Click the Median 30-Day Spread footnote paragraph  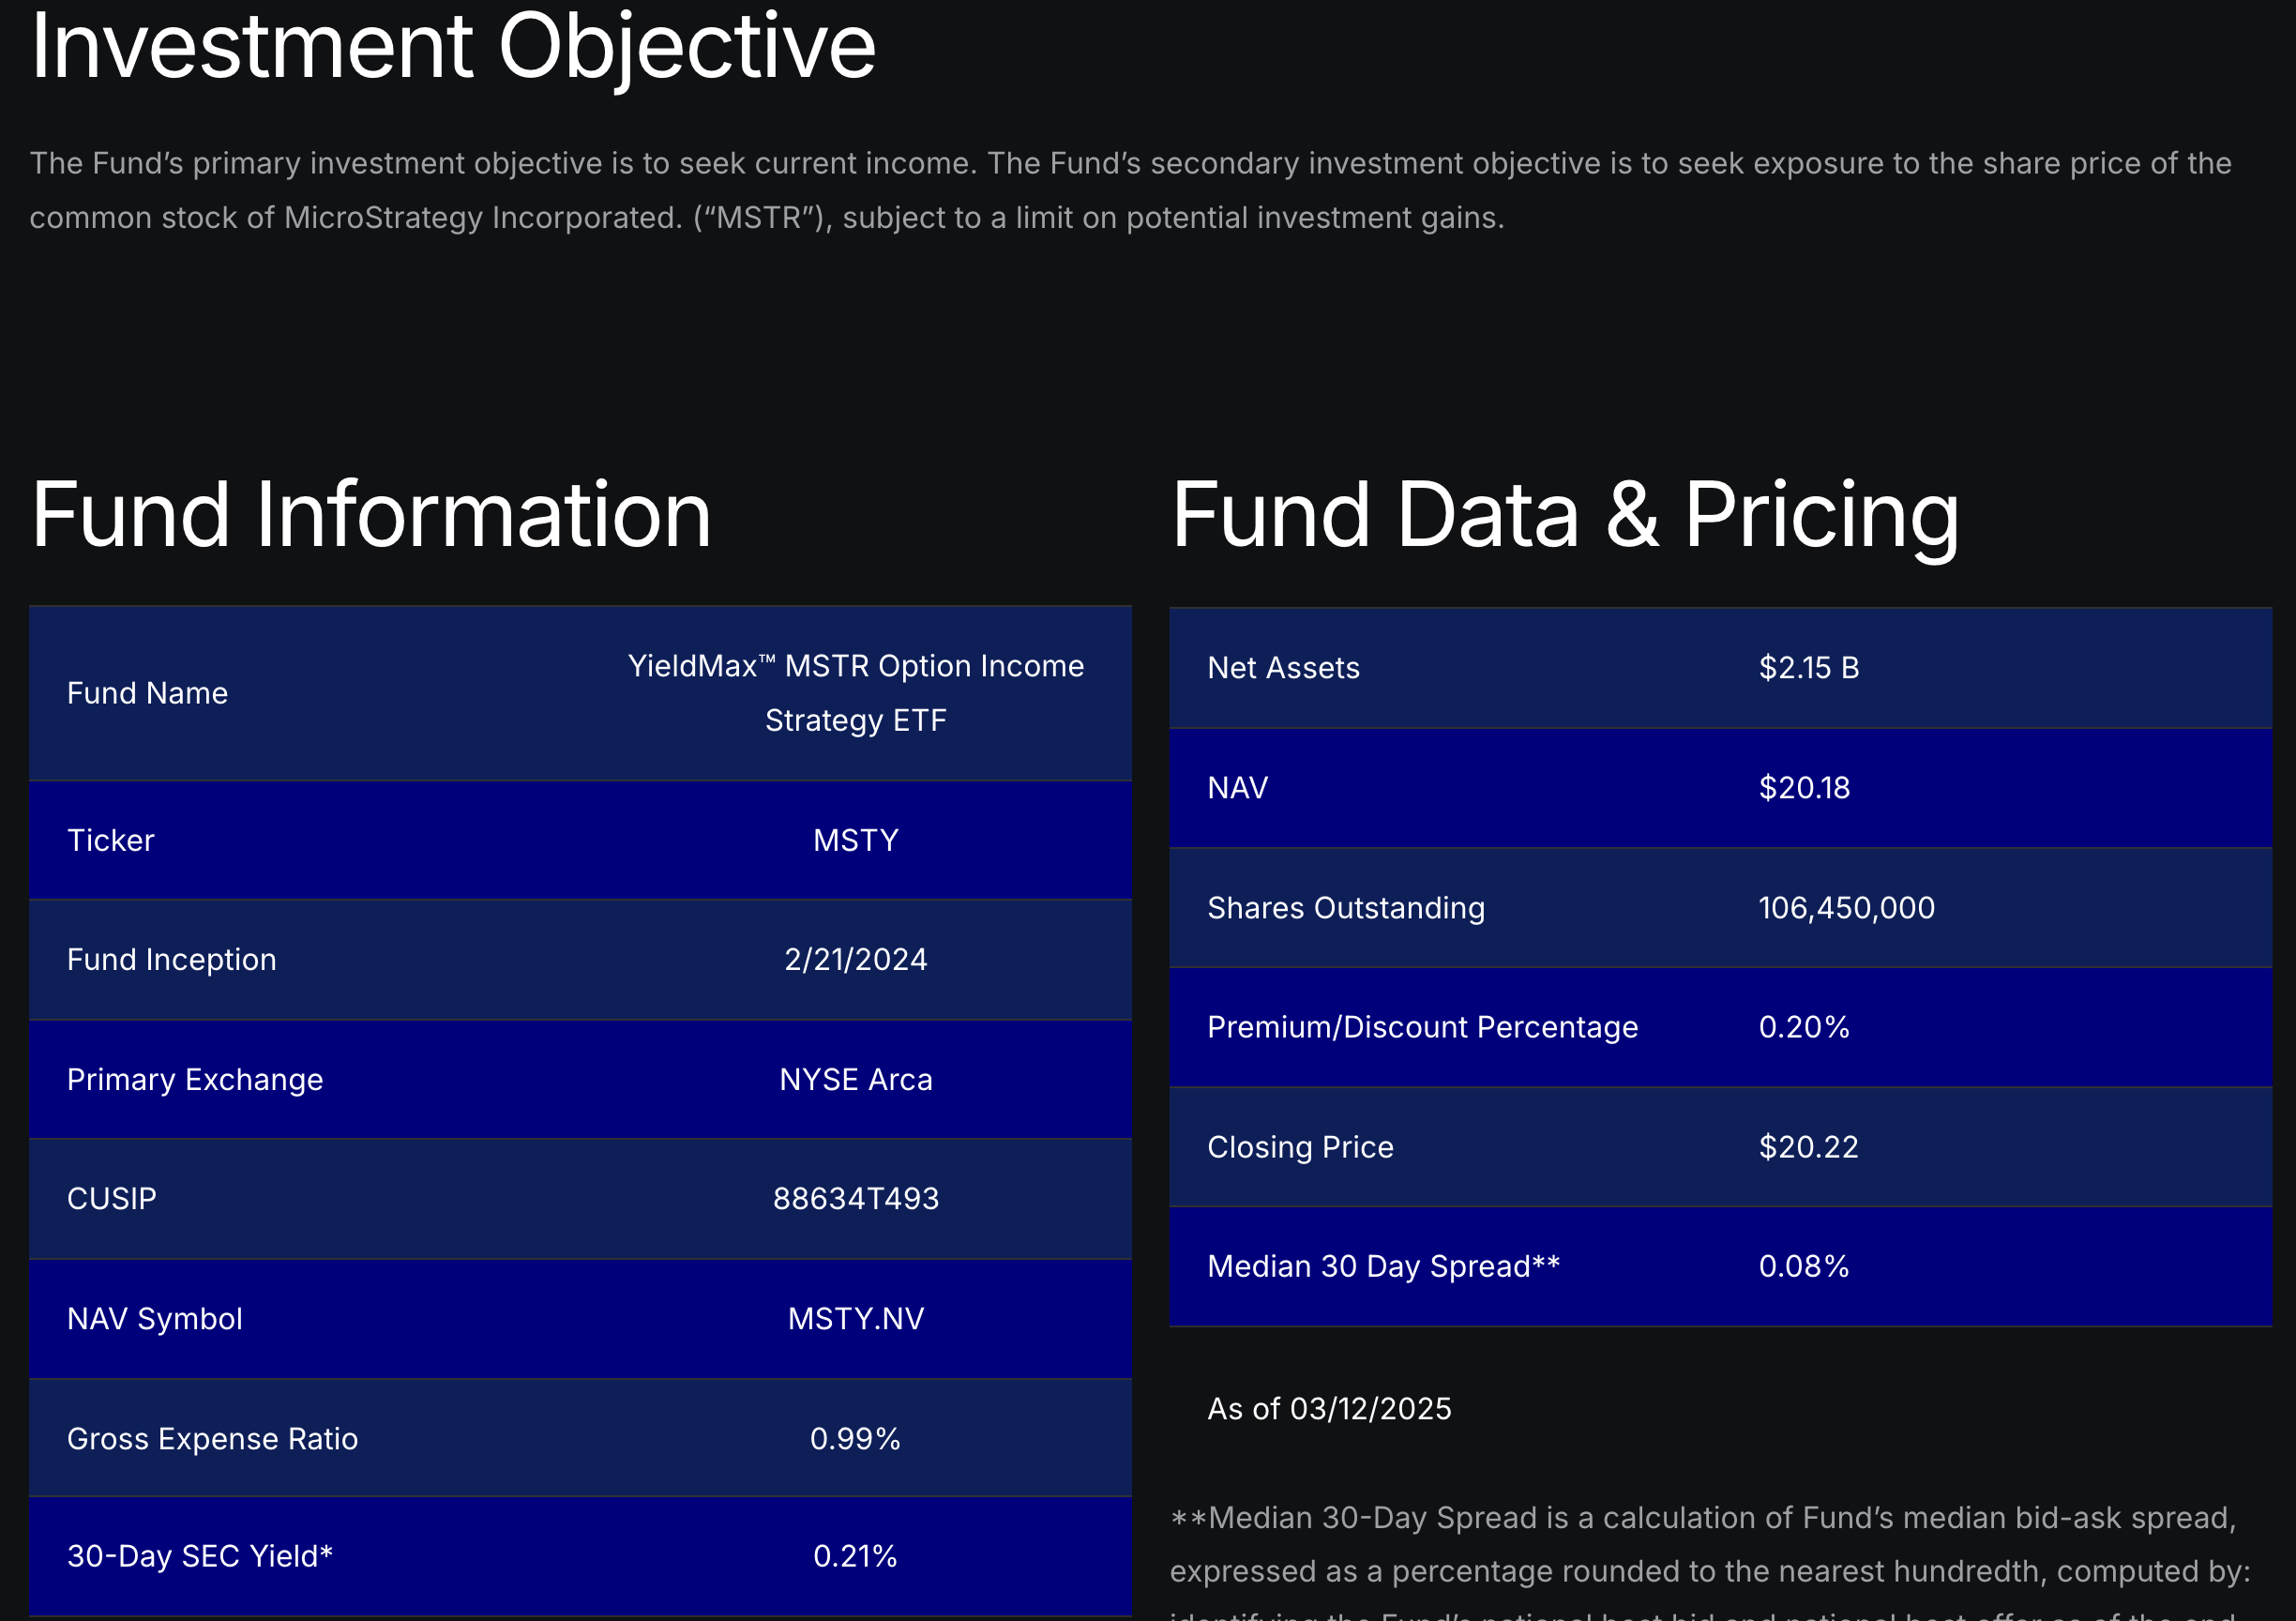point(1710,1562)
